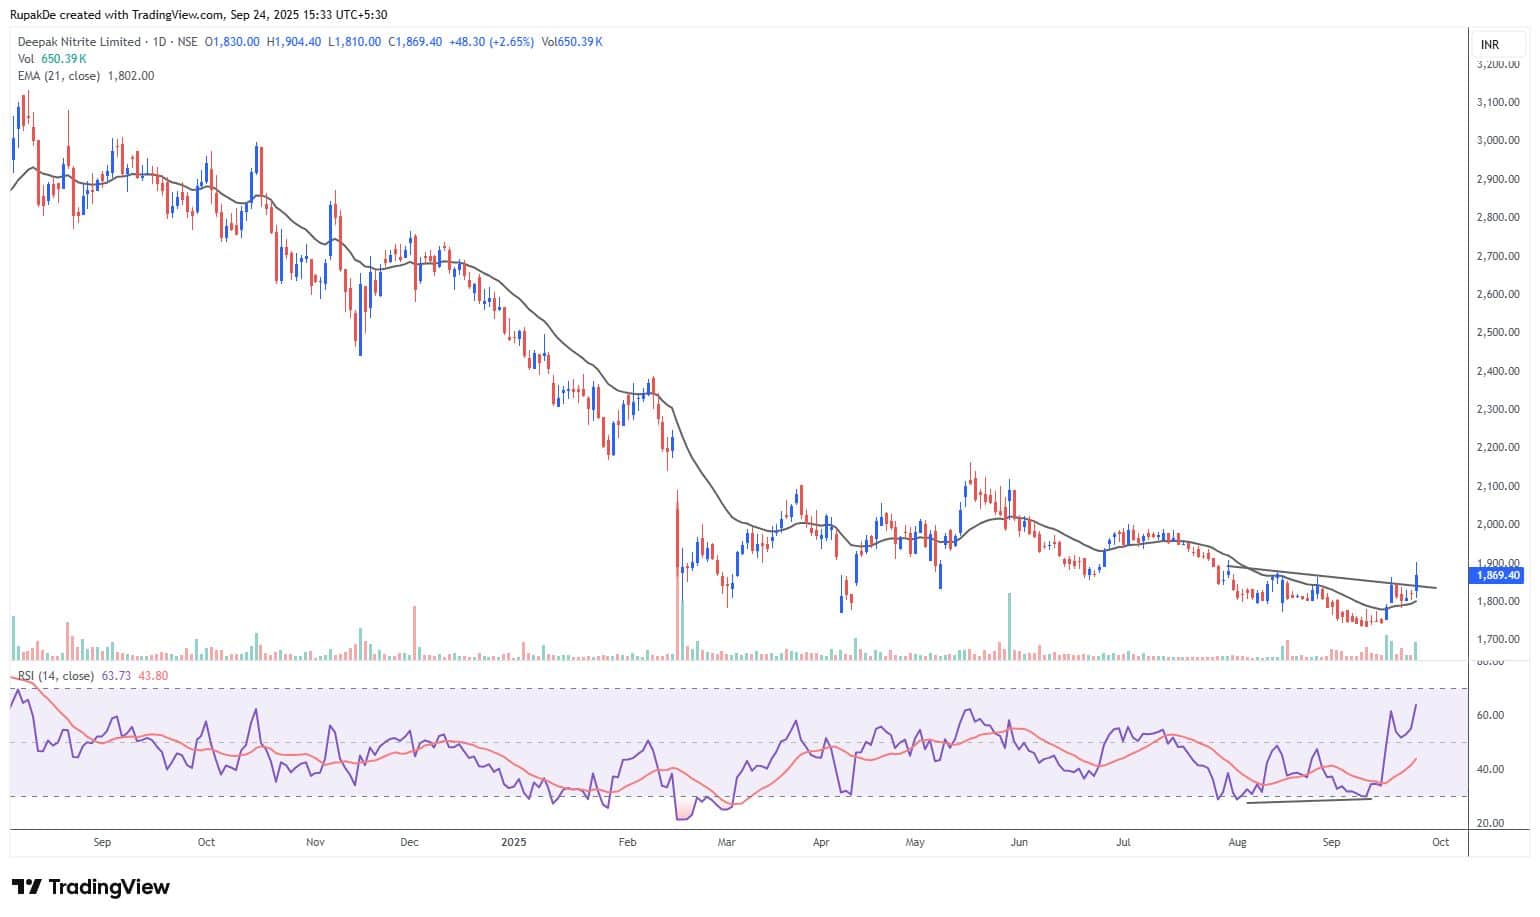Click the 2,500.00 level on price scale

tap(1497, 332)
